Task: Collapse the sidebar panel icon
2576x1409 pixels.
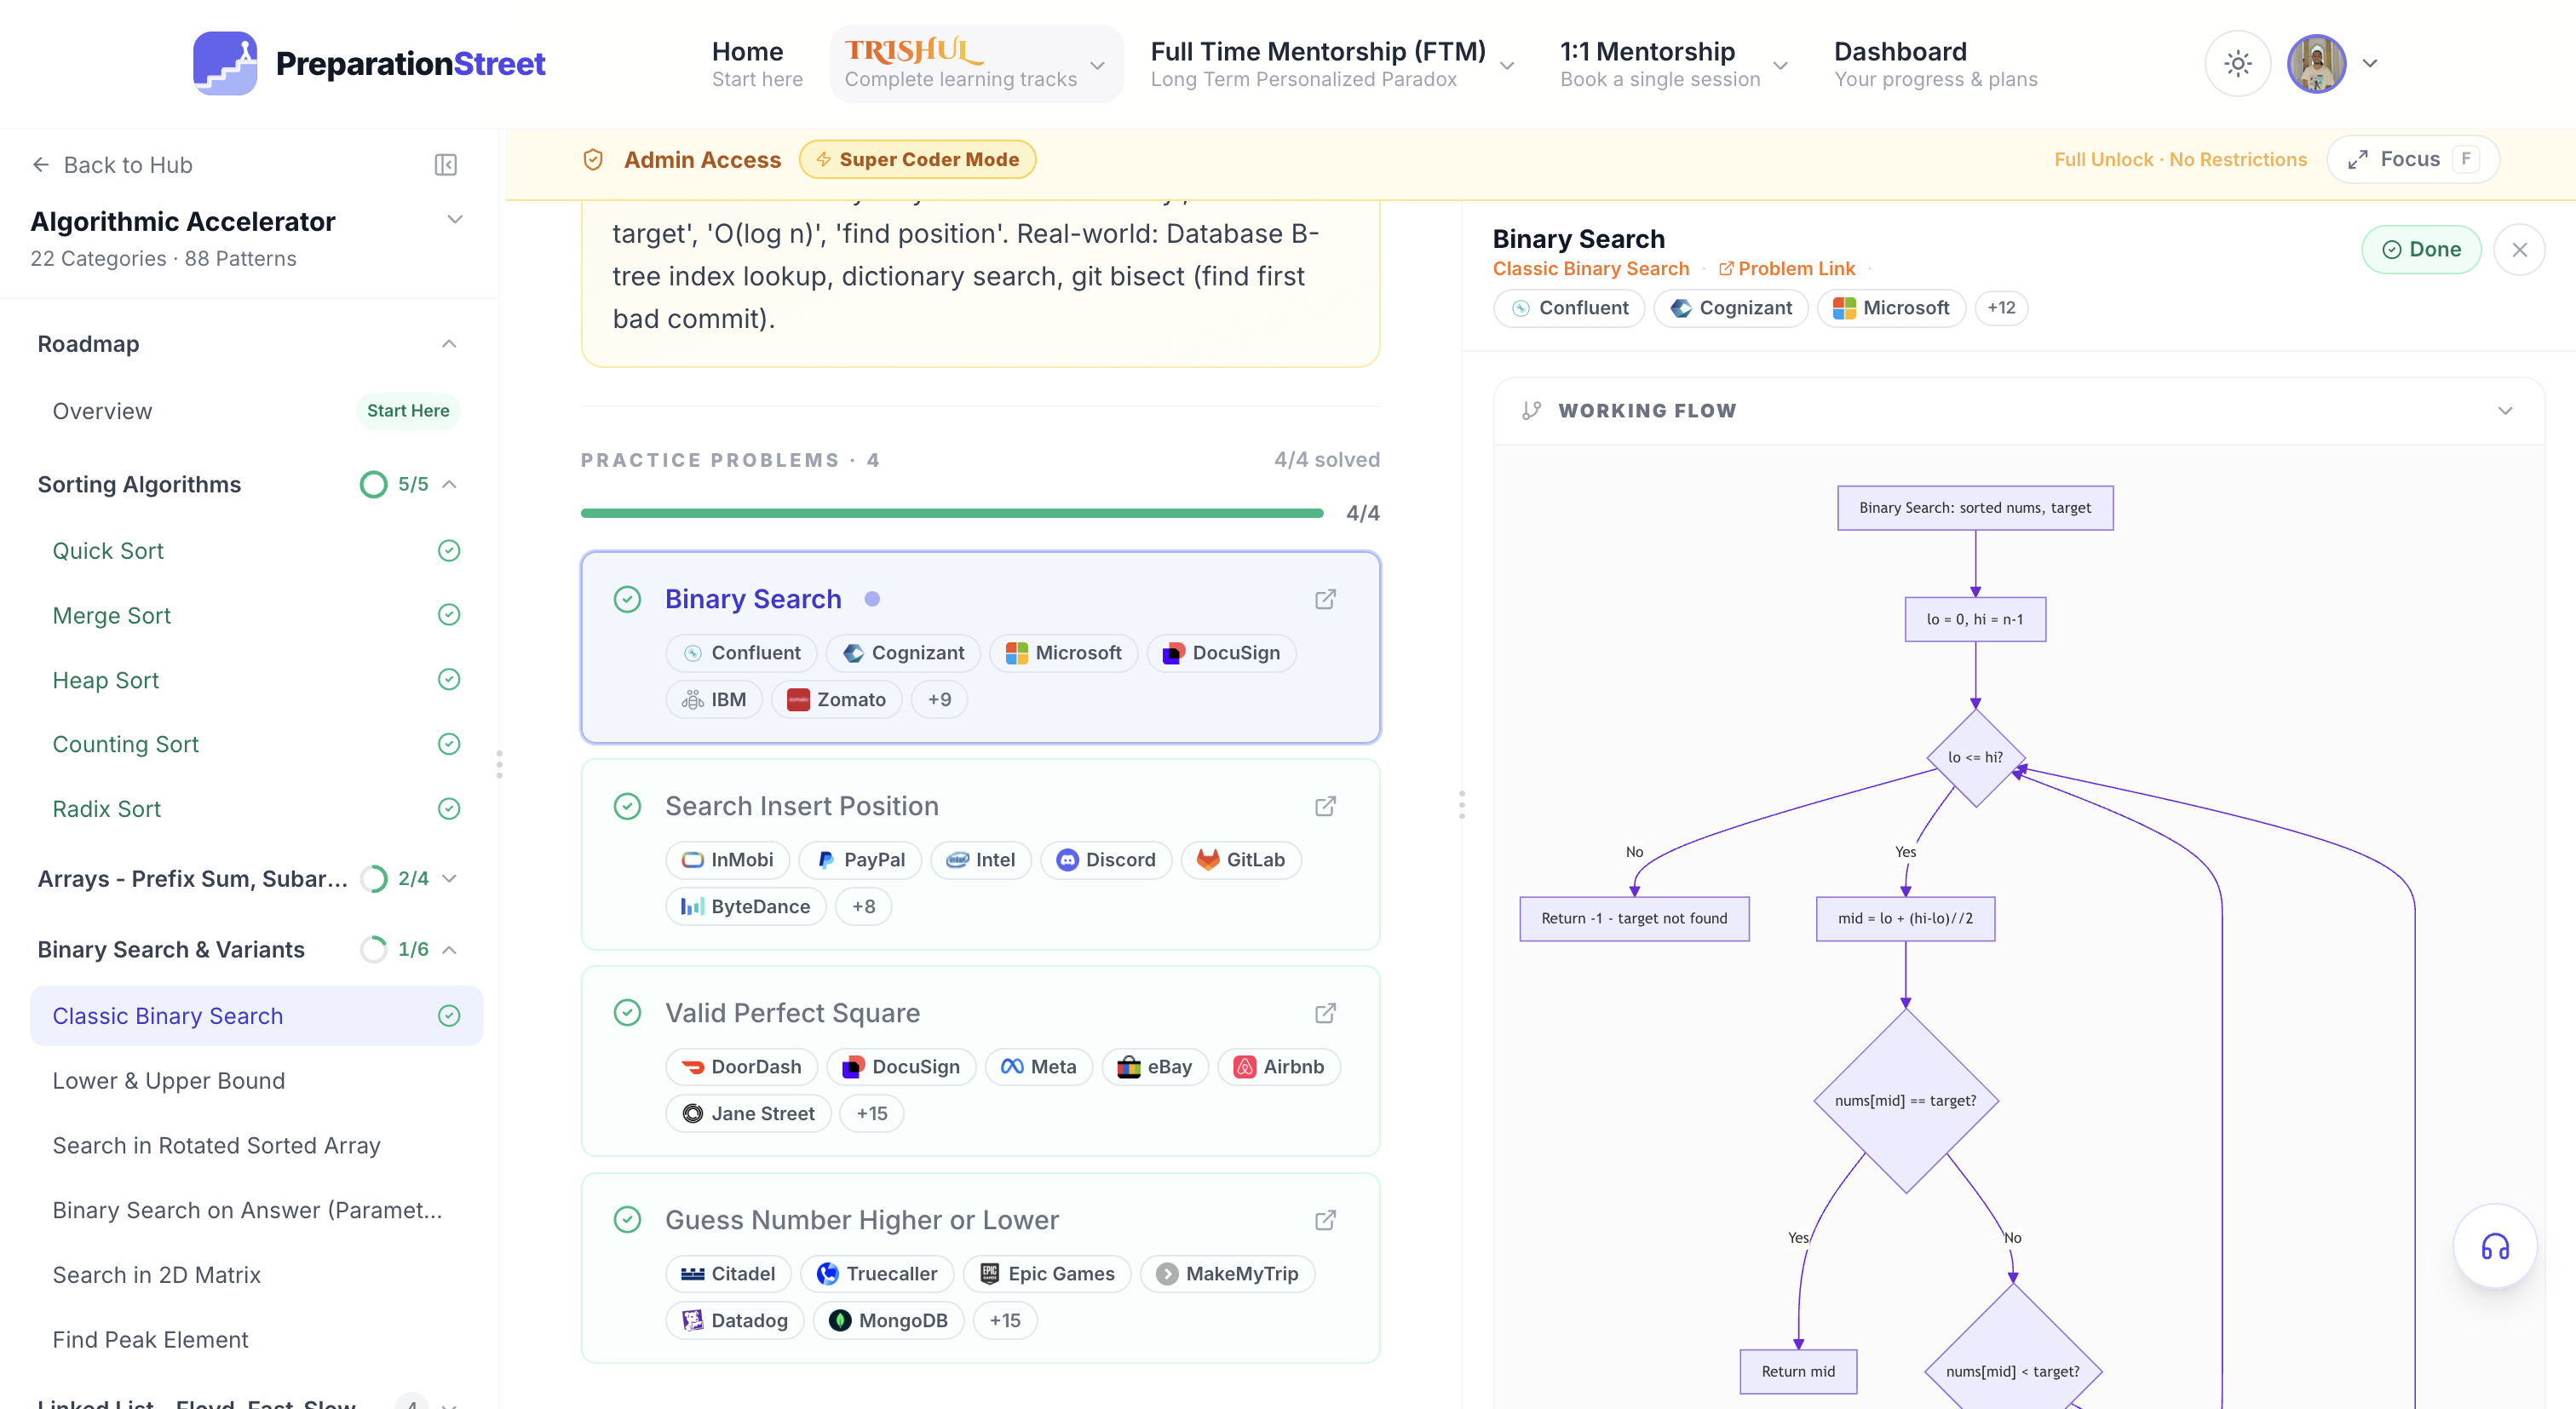Action: pyautogui.click(x=446, y=165)
